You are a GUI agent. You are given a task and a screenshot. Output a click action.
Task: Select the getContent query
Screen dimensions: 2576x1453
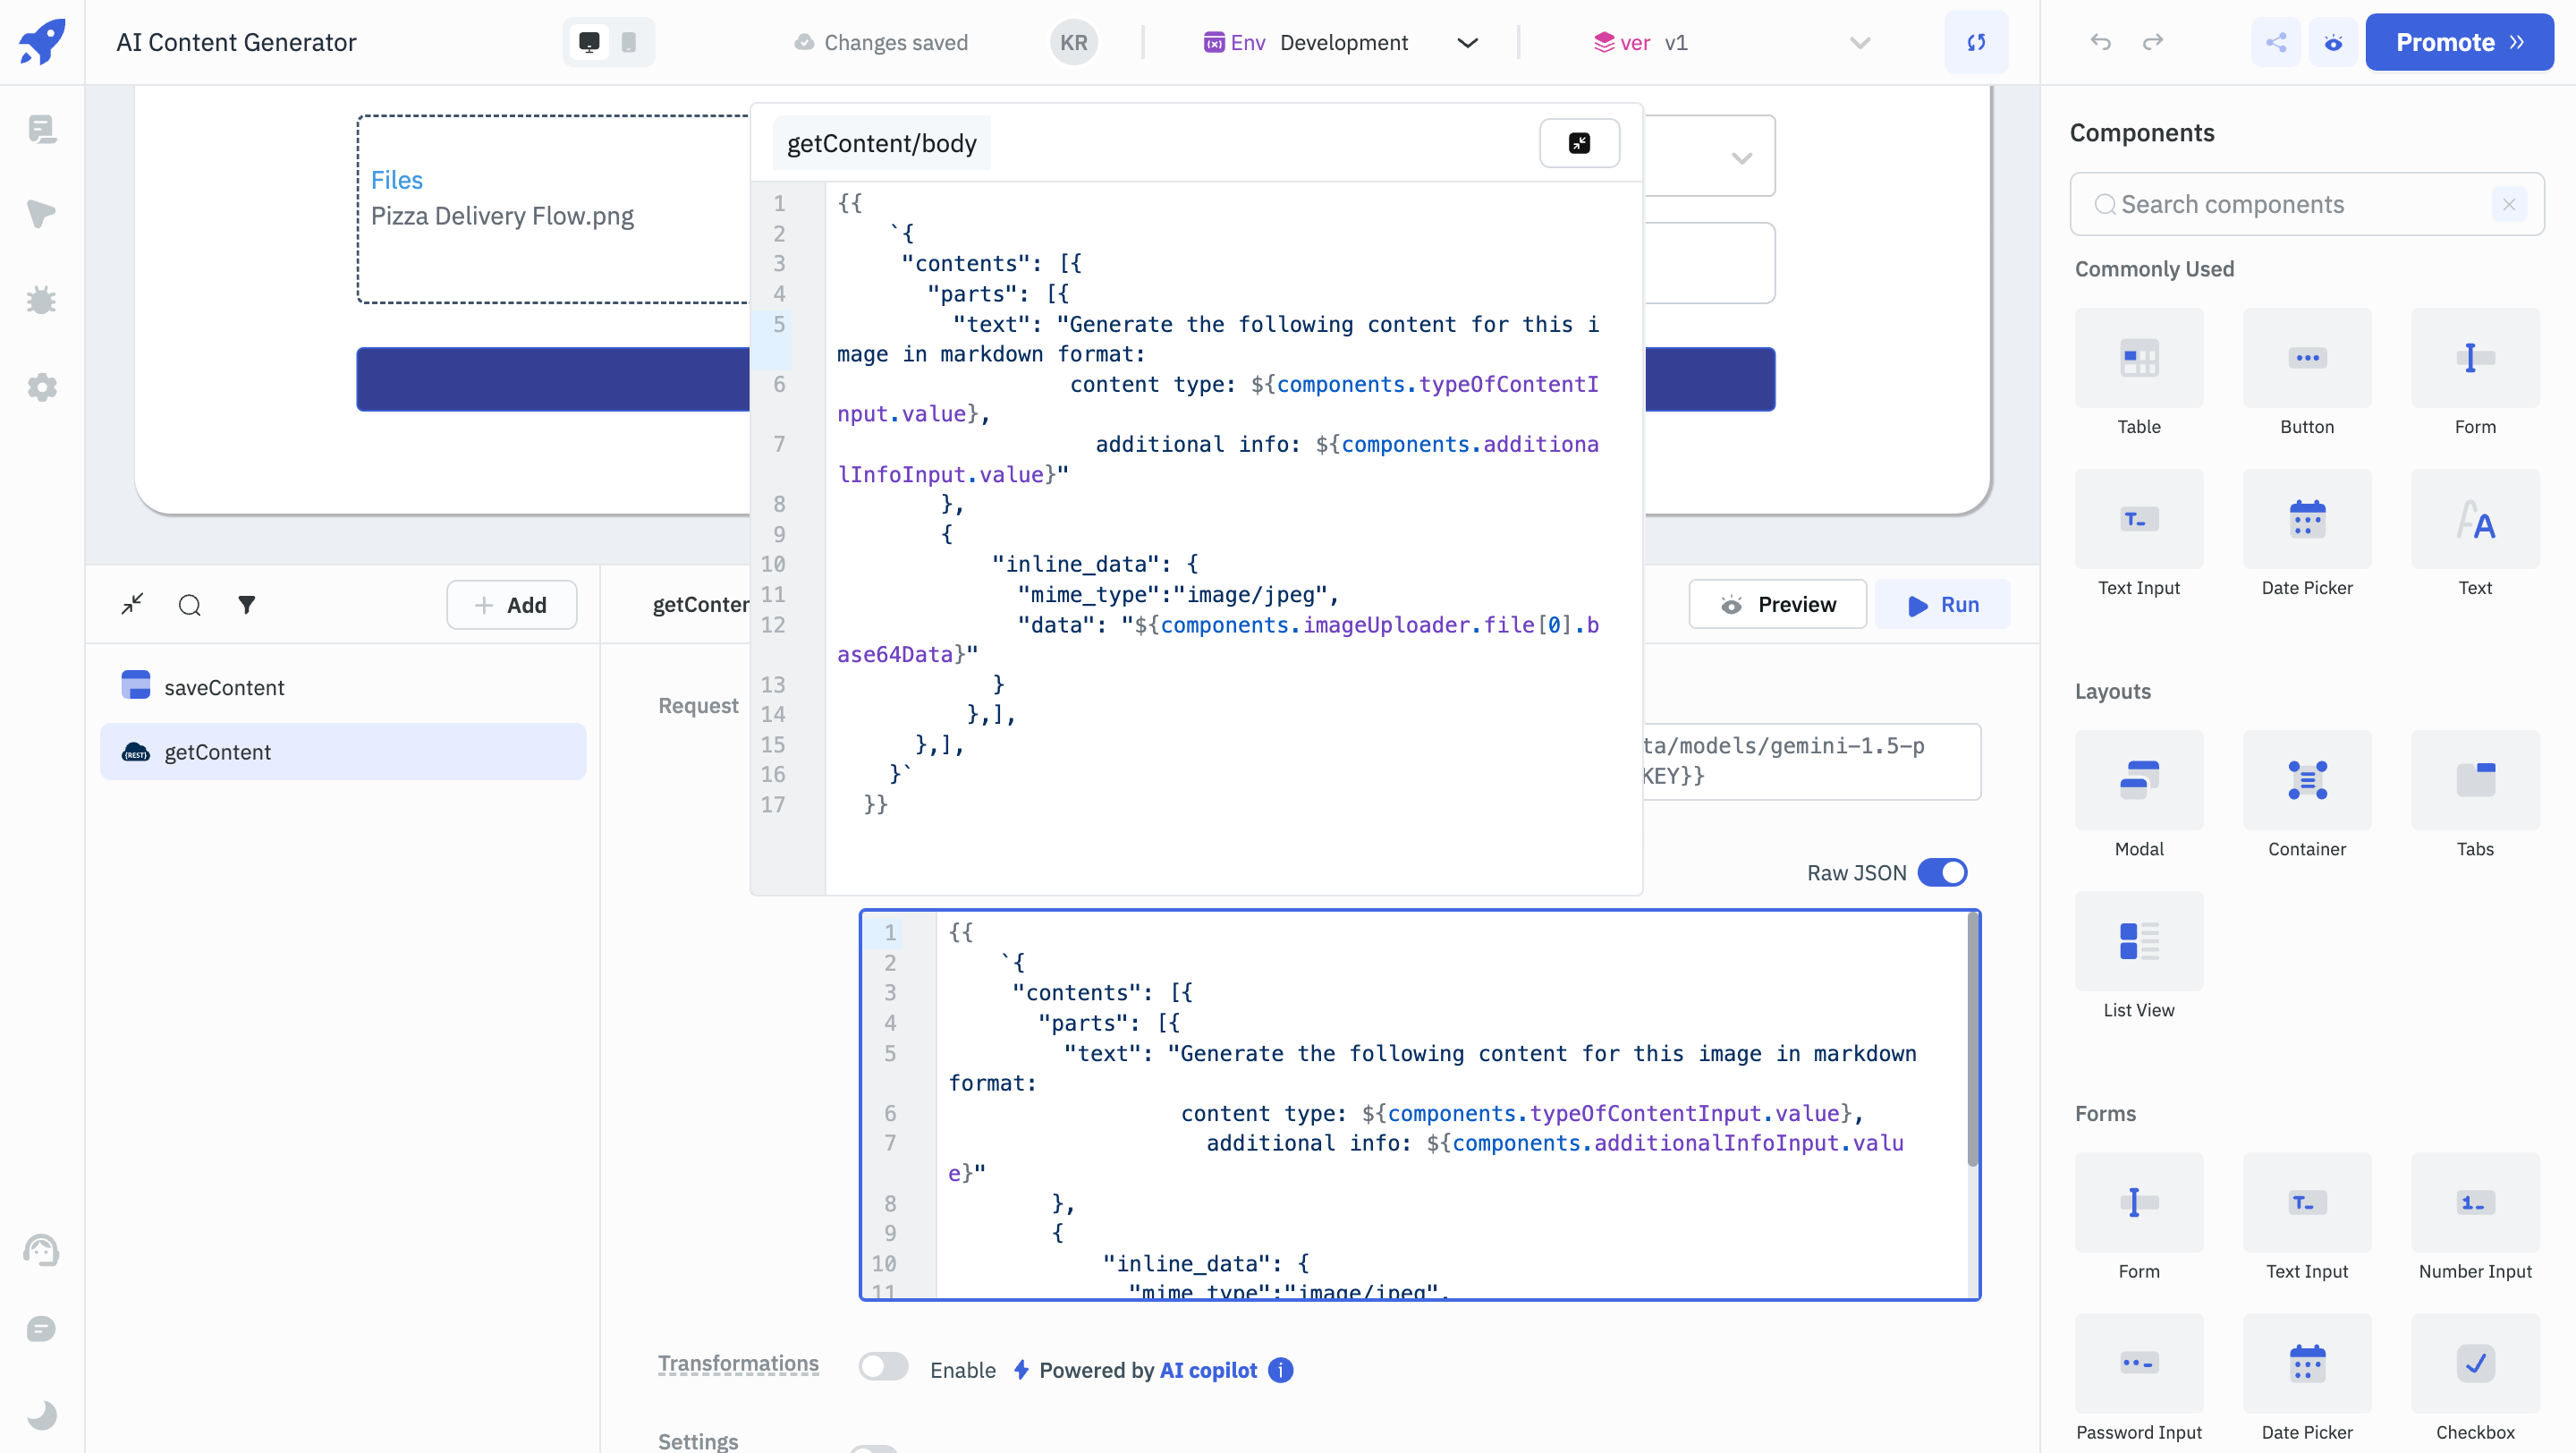point(217,752)
